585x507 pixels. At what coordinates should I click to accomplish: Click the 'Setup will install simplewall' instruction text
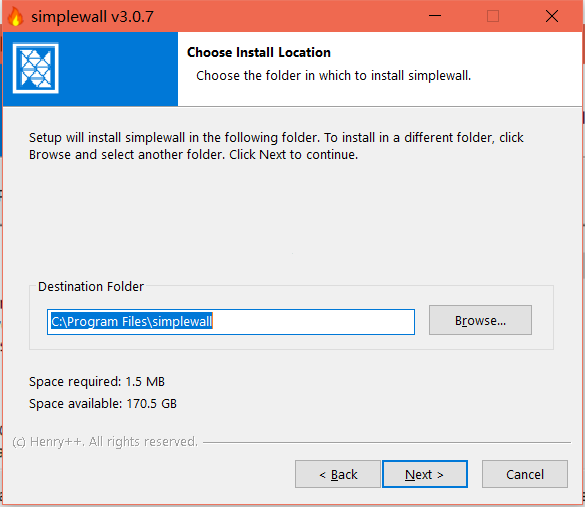(x=276, y=146)
